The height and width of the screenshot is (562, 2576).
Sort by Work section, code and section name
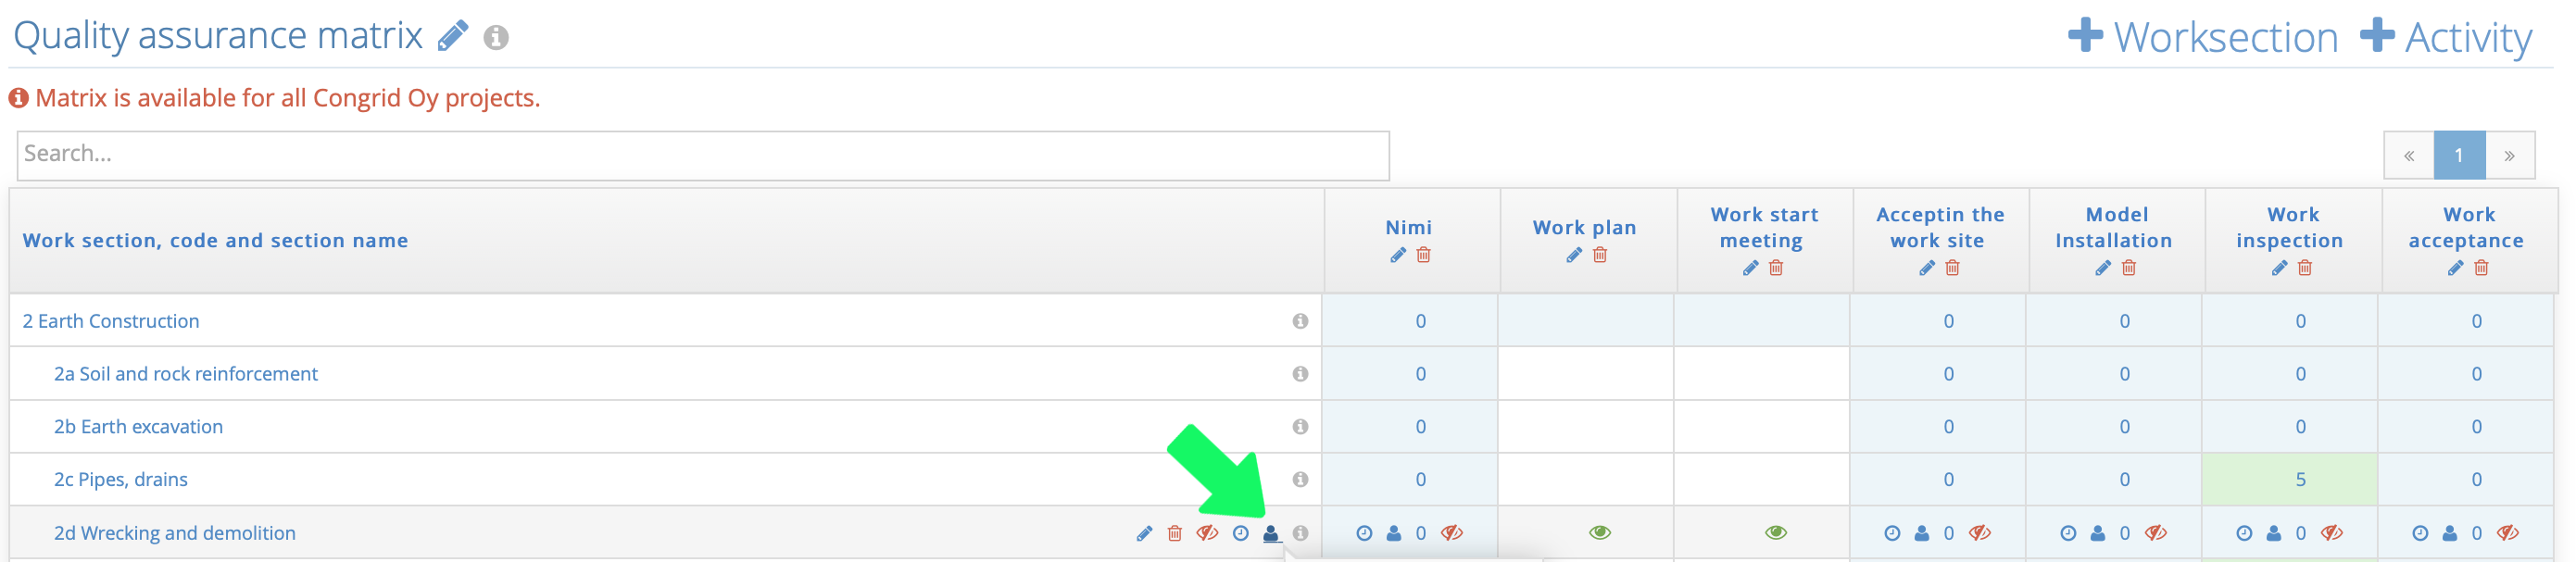click(x=215, y=241)
